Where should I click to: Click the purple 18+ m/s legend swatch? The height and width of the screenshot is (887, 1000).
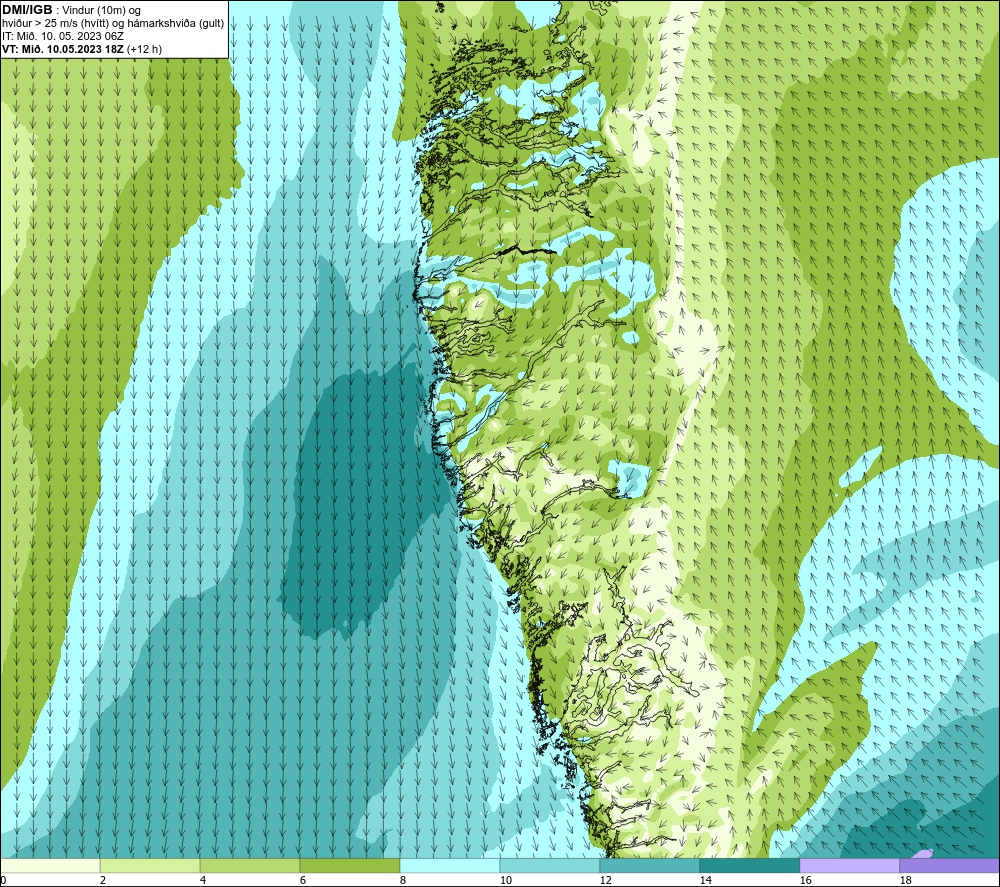tap(949, 866)
